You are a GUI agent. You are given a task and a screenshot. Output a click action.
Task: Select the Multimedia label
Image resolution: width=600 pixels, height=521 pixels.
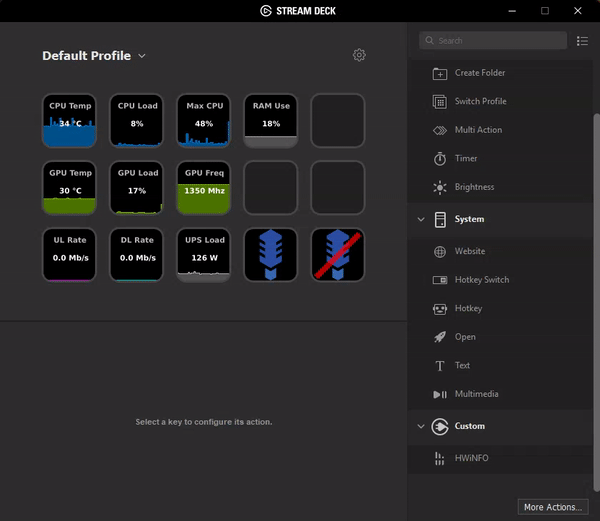[476, 394]
